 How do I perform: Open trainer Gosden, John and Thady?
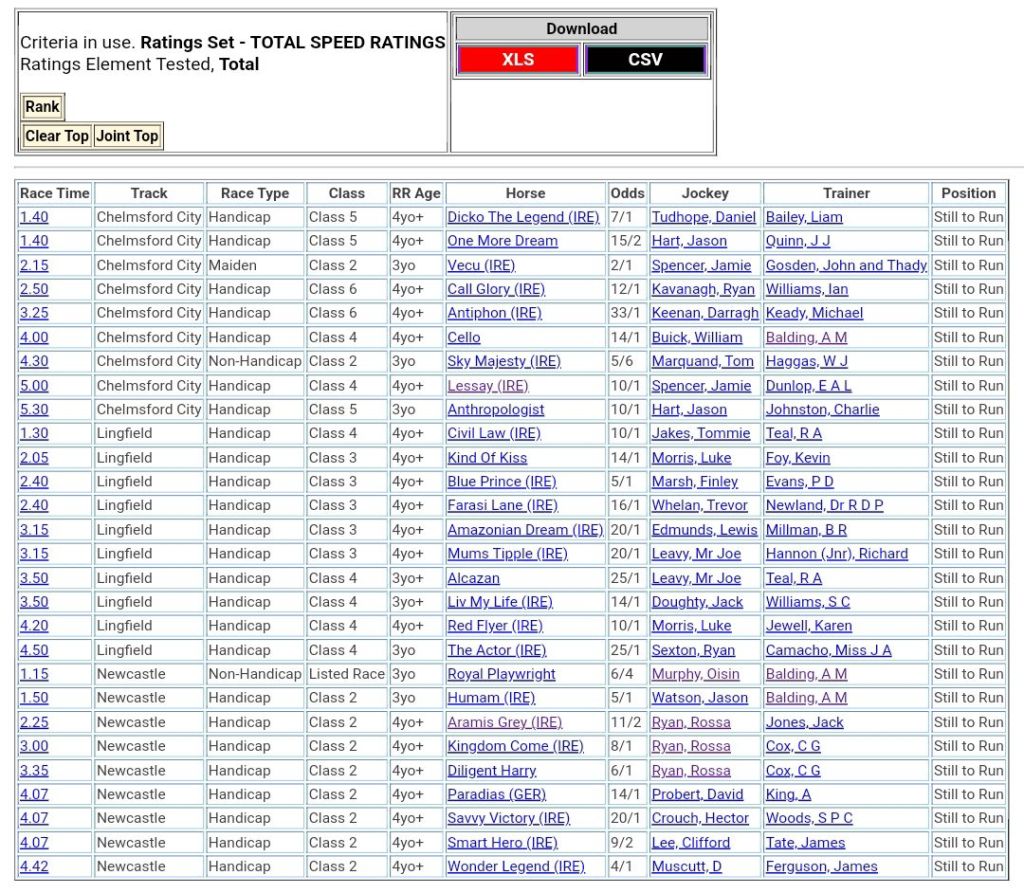coord(846,265)
